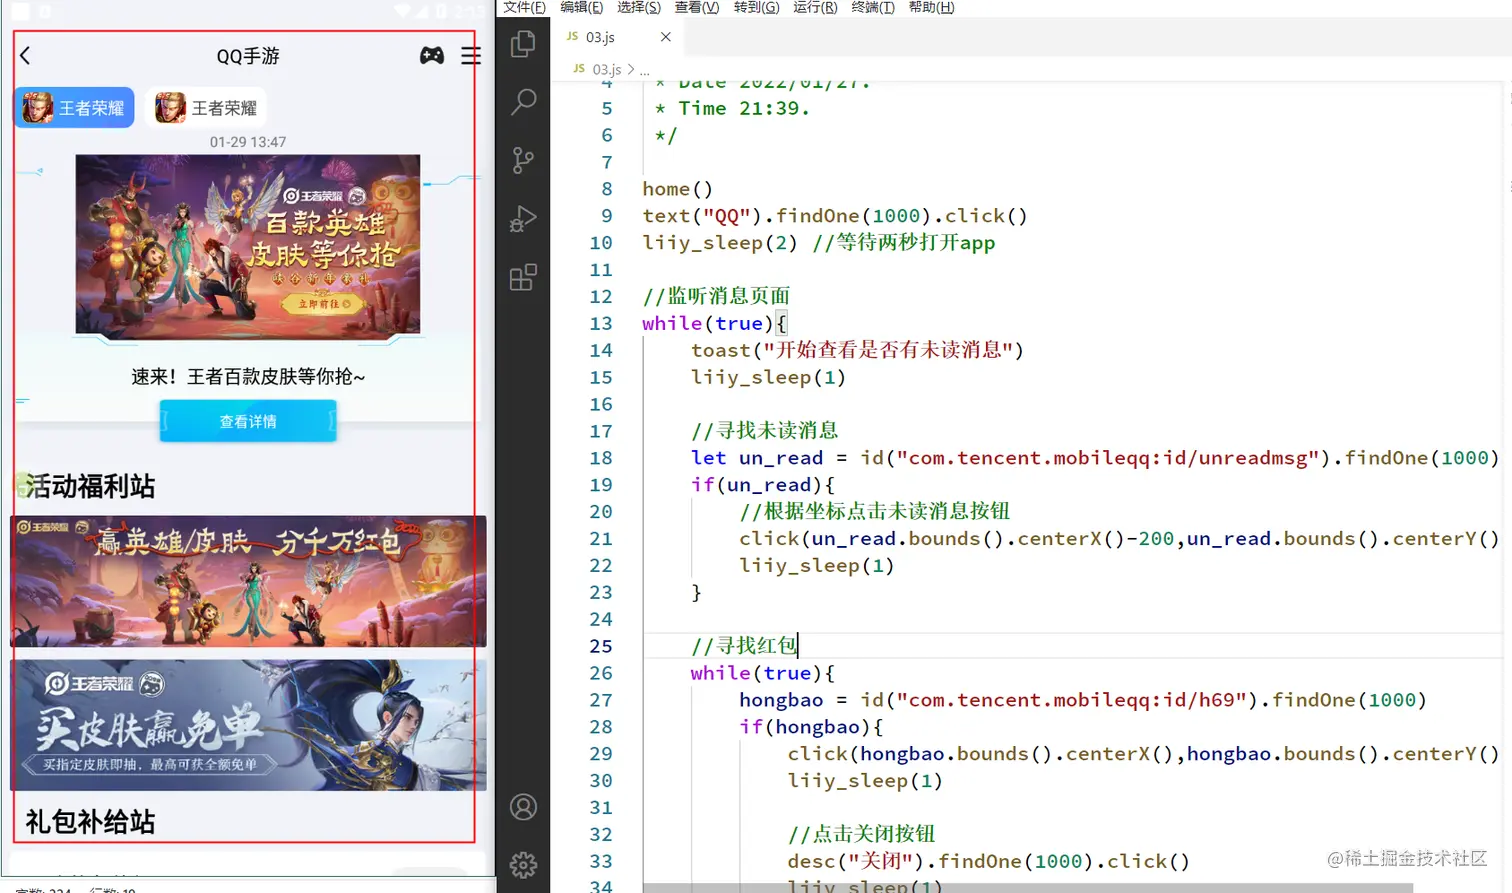This screenshot has height=893, width=1512.
Task: Click the toast("开始查看是否有未读消息") line
Action: [857, 350]
